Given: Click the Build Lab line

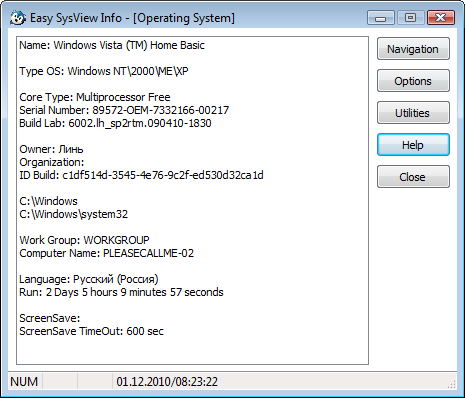Looking at the screenshot, I should pos(115,123).
